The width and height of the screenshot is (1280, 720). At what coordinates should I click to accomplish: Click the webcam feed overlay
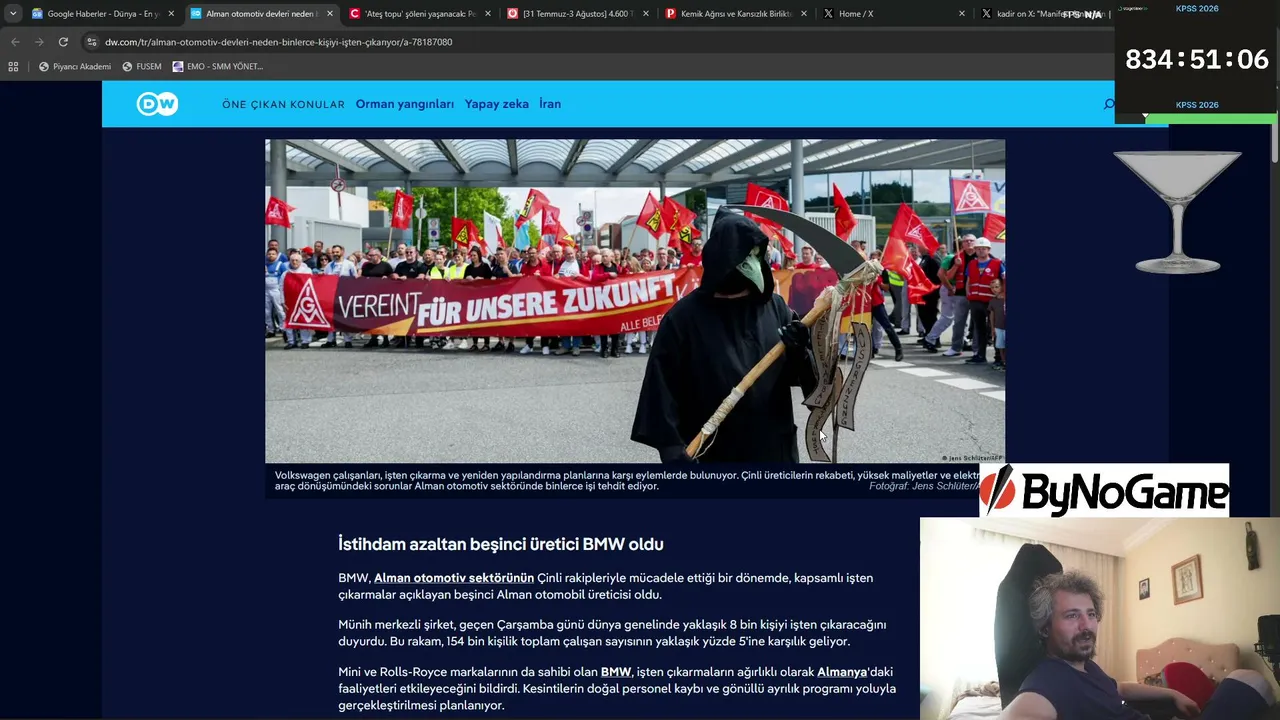1100,618
